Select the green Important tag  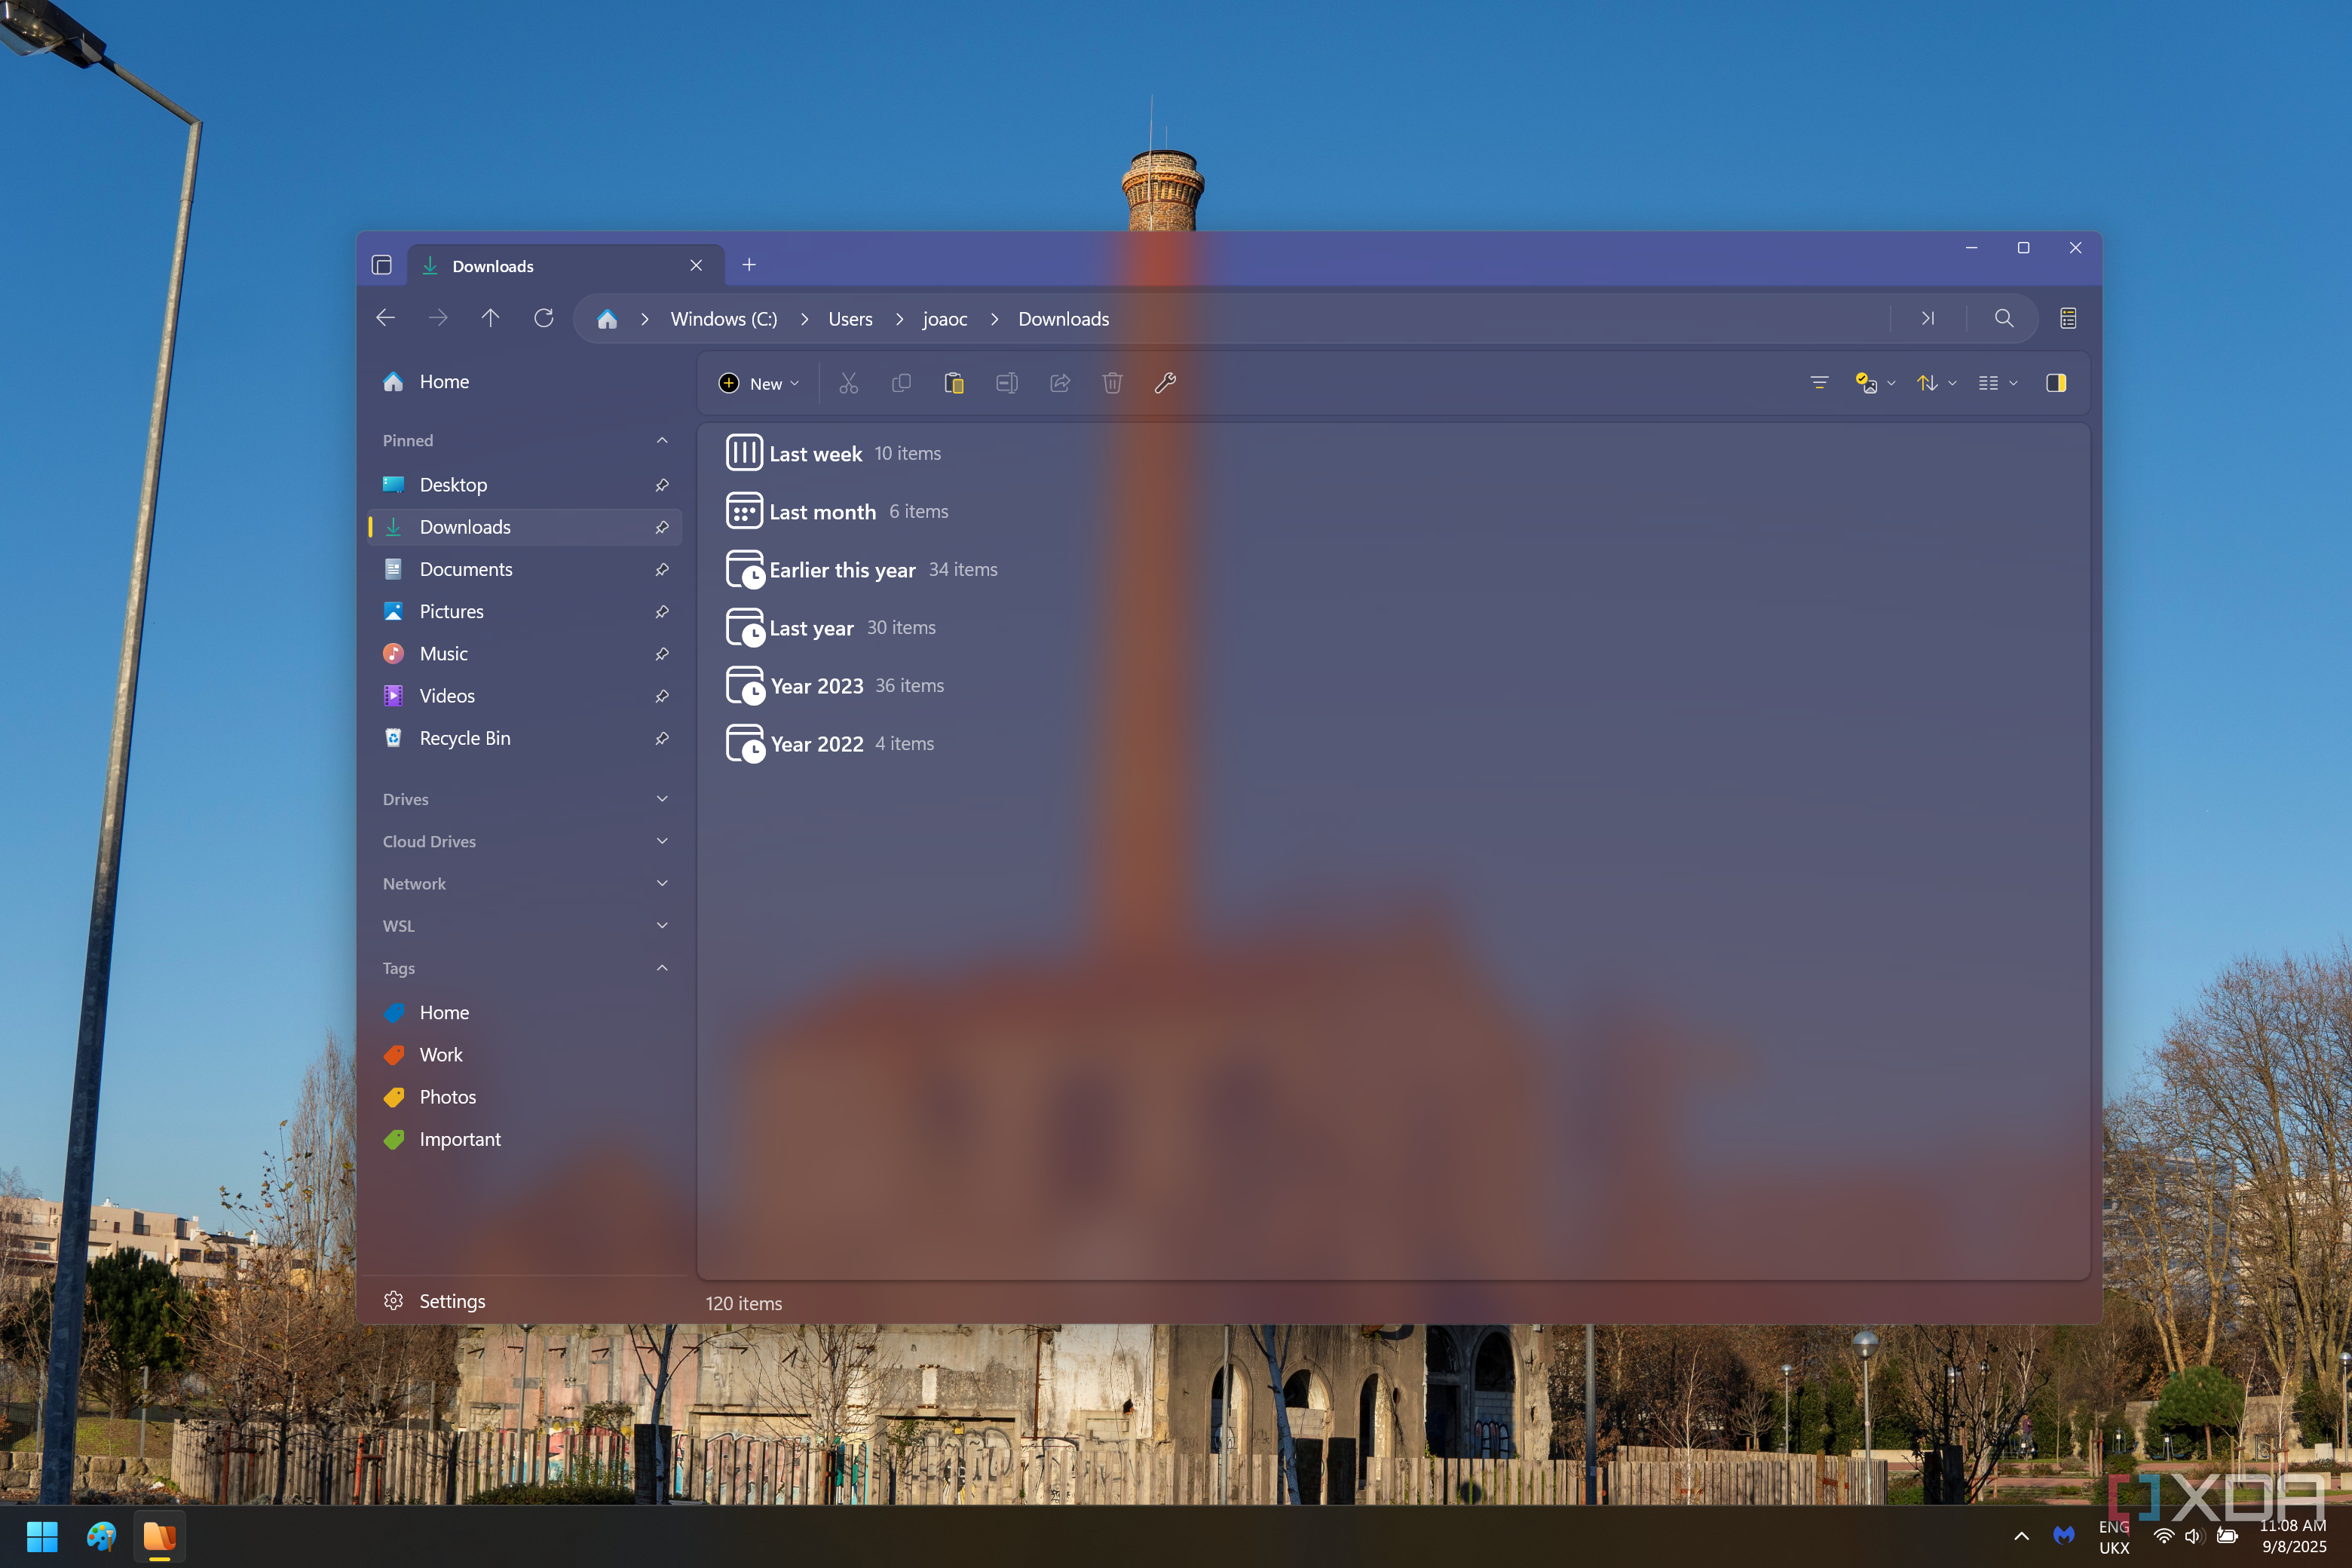tap(525, 1139)
